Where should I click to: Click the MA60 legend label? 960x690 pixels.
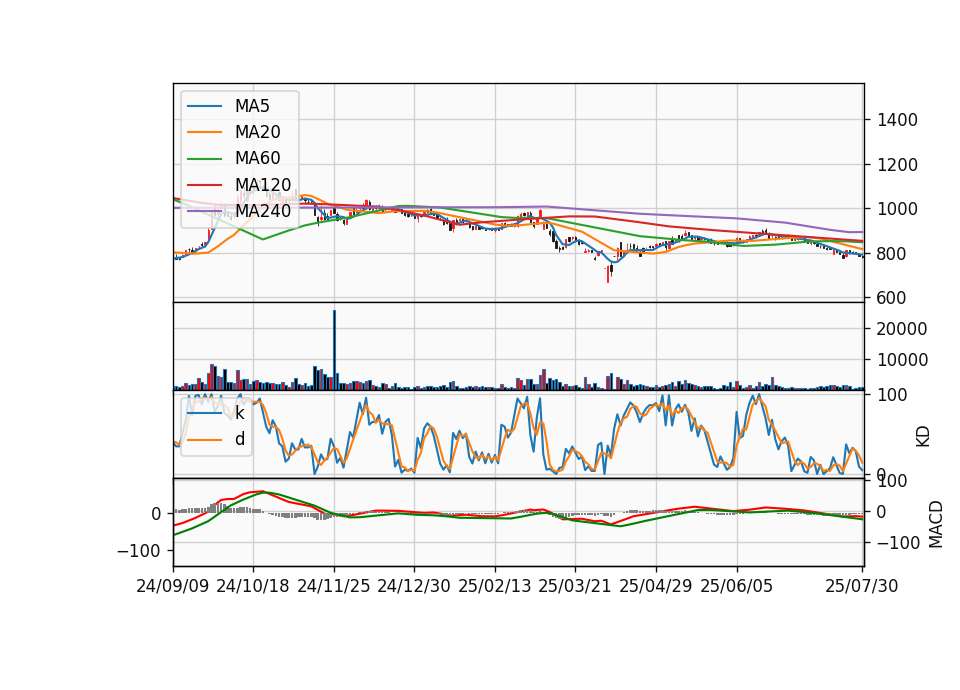[258, 159]
